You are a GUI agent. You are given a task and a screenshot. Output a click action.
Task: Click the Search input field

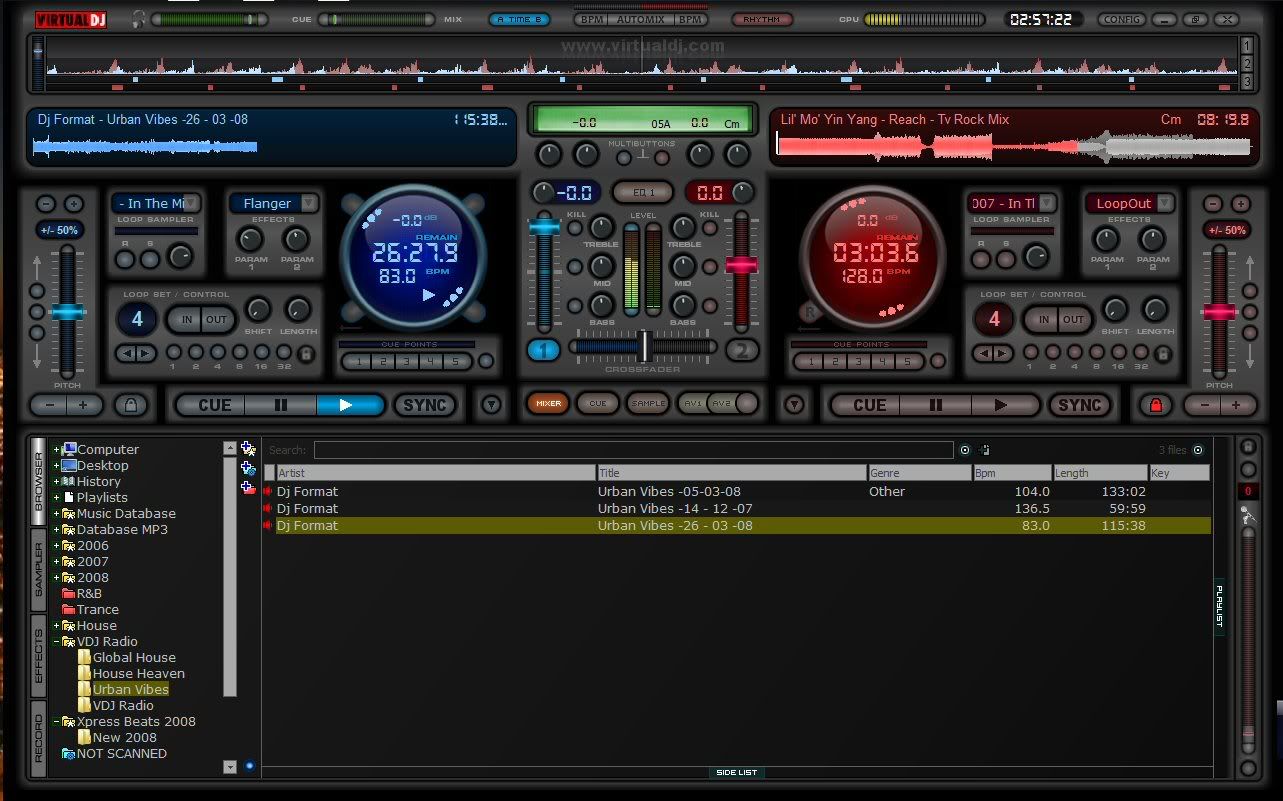point(634,450)
